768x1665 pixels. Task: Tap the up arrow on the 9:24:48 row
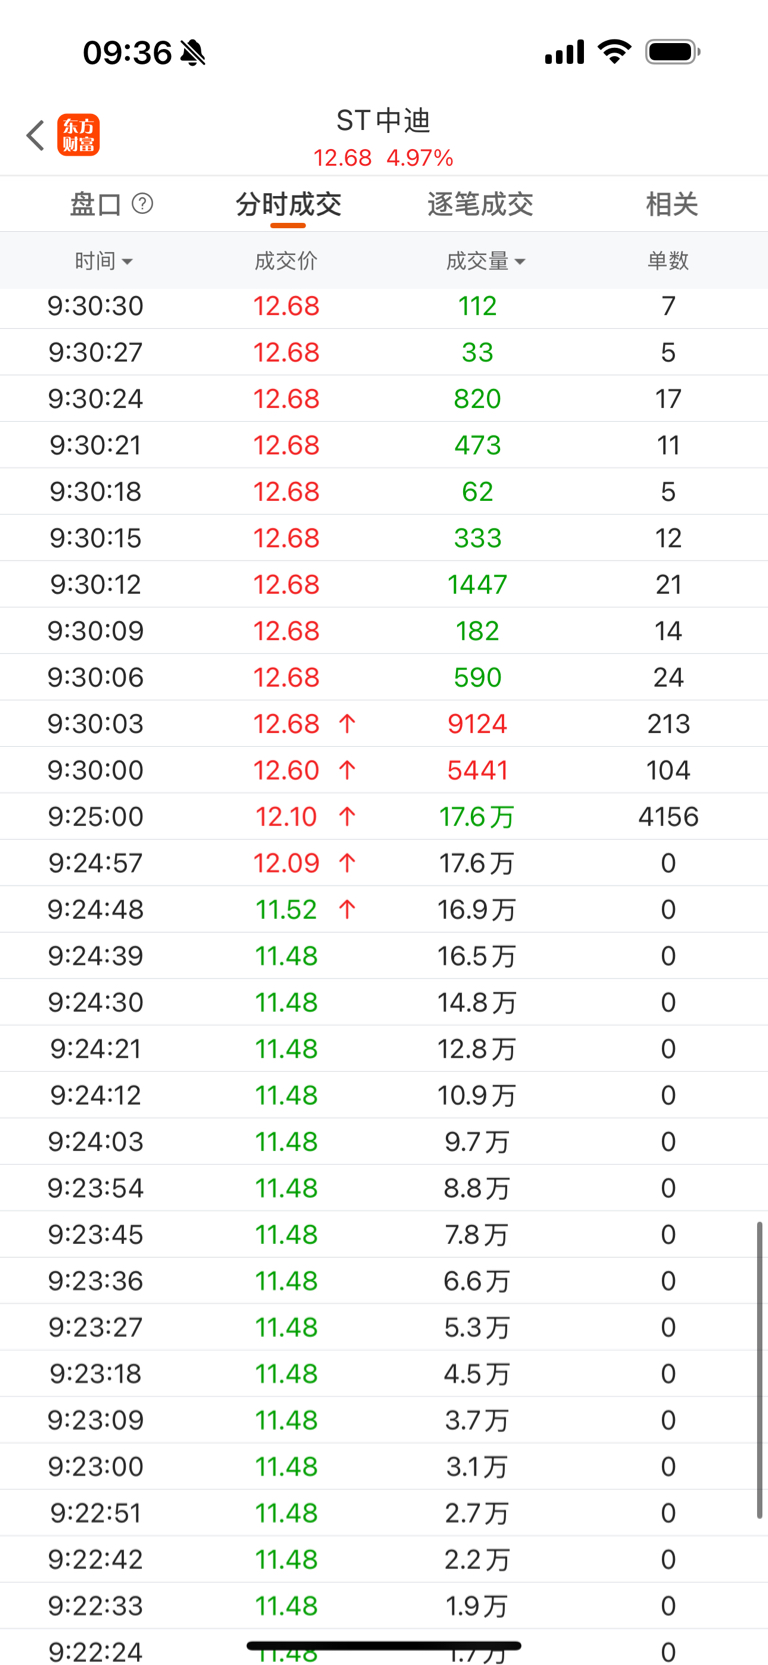click(x=347, y=910)
